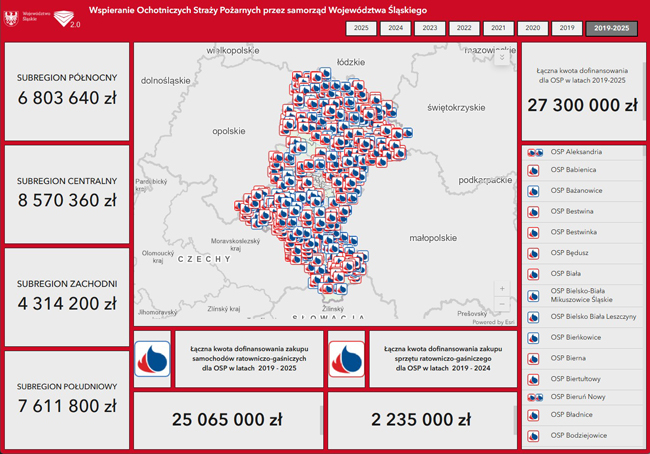Open the OSP Aleksandria list entry
Viewport: 650px width, 454px height.
click(x=582, y=152)
